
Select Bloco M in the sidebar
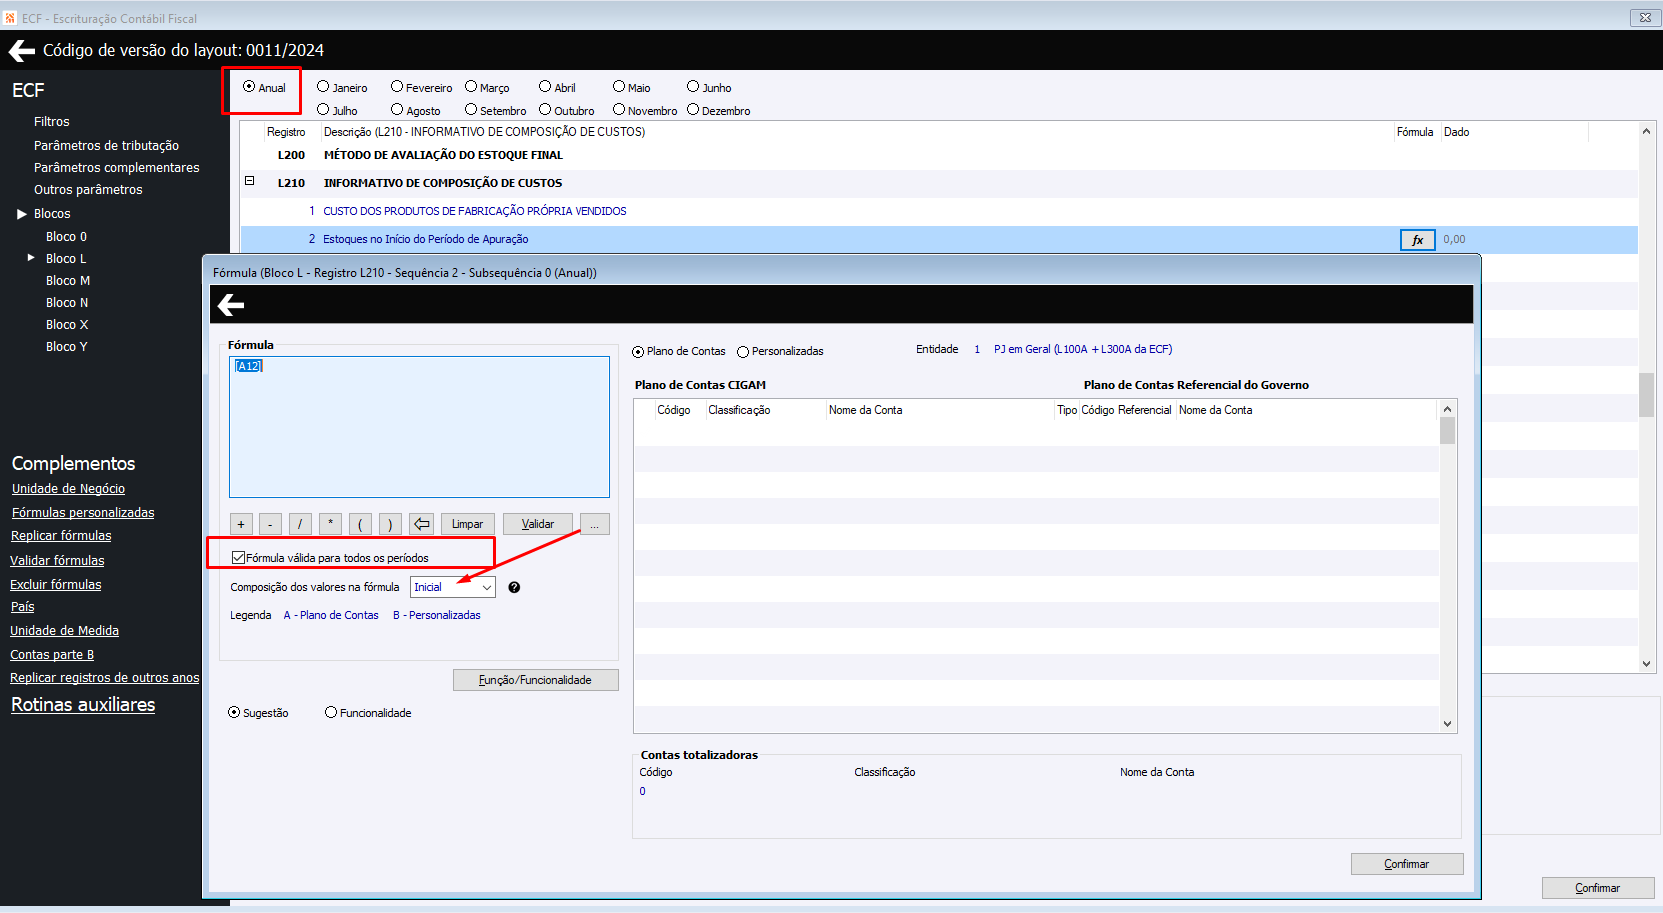point(68,281)
